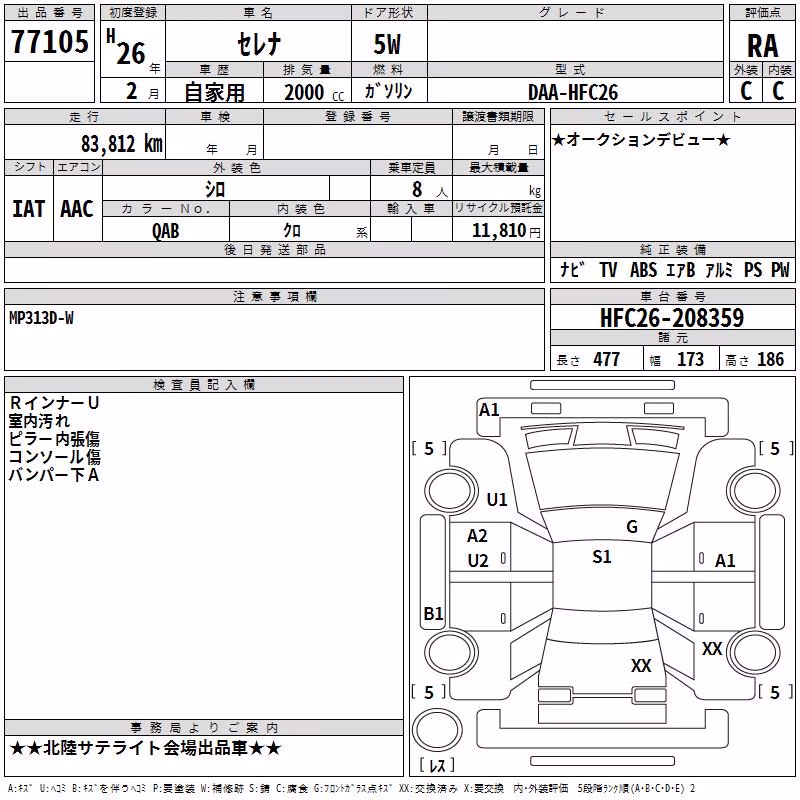This screenshot has height=800, width=800.
Task: Select the chassis number HFC26-208359
Action: 671,318
